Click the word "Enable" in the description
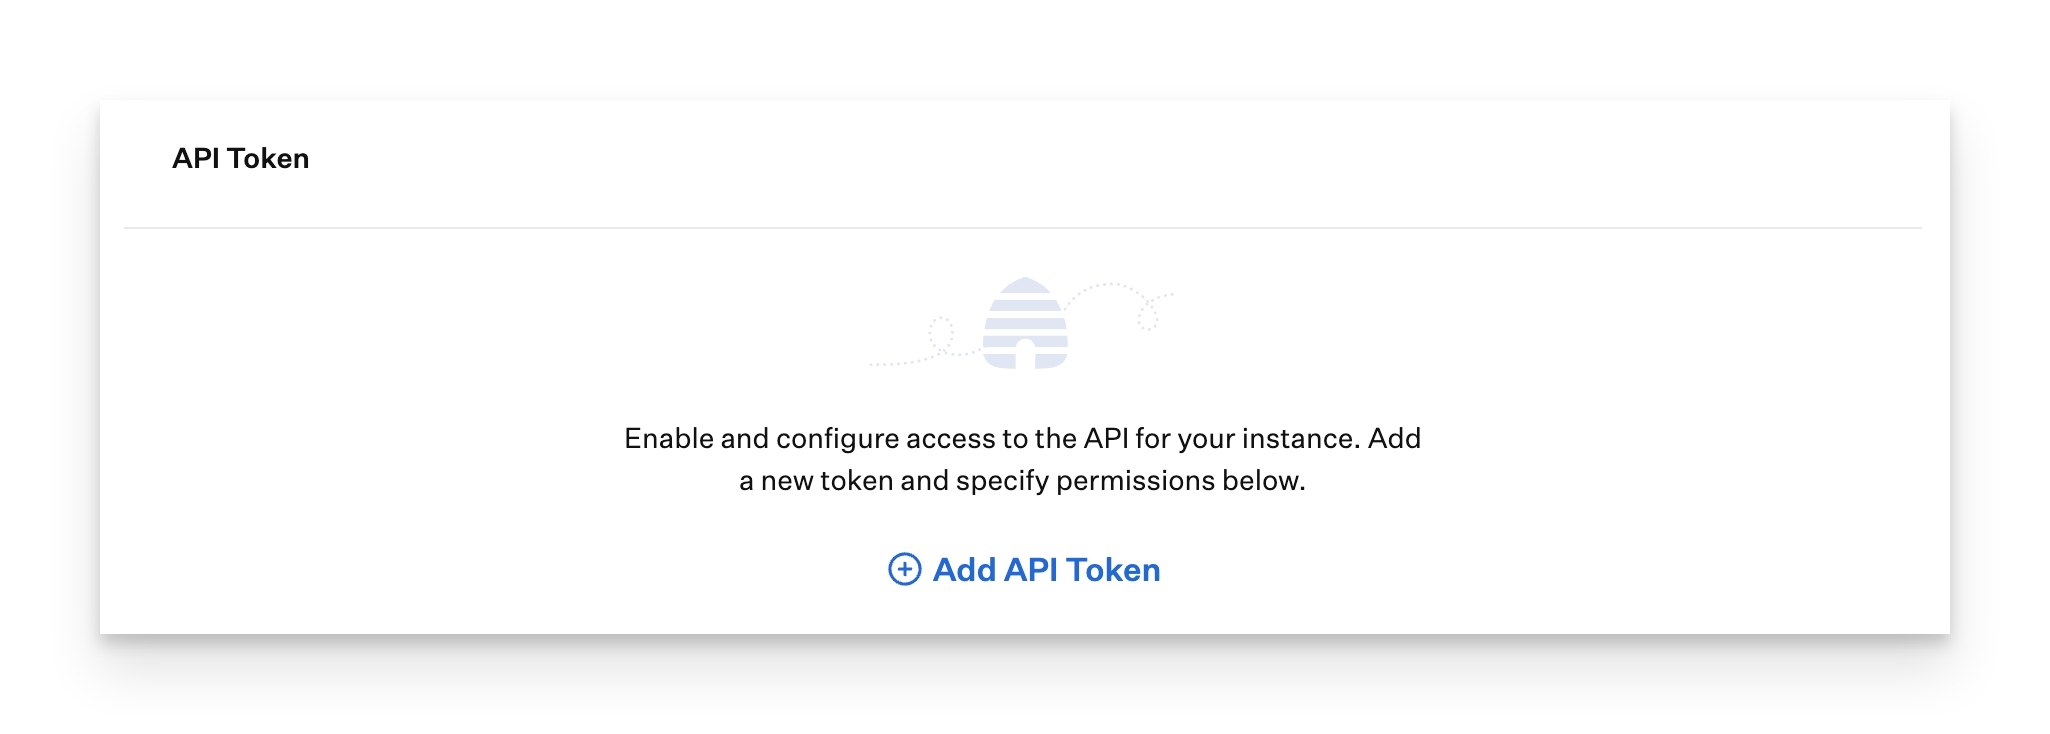The width and height of the screenshot is (2050, 734). pyautogui.click(x=668, y=438)
